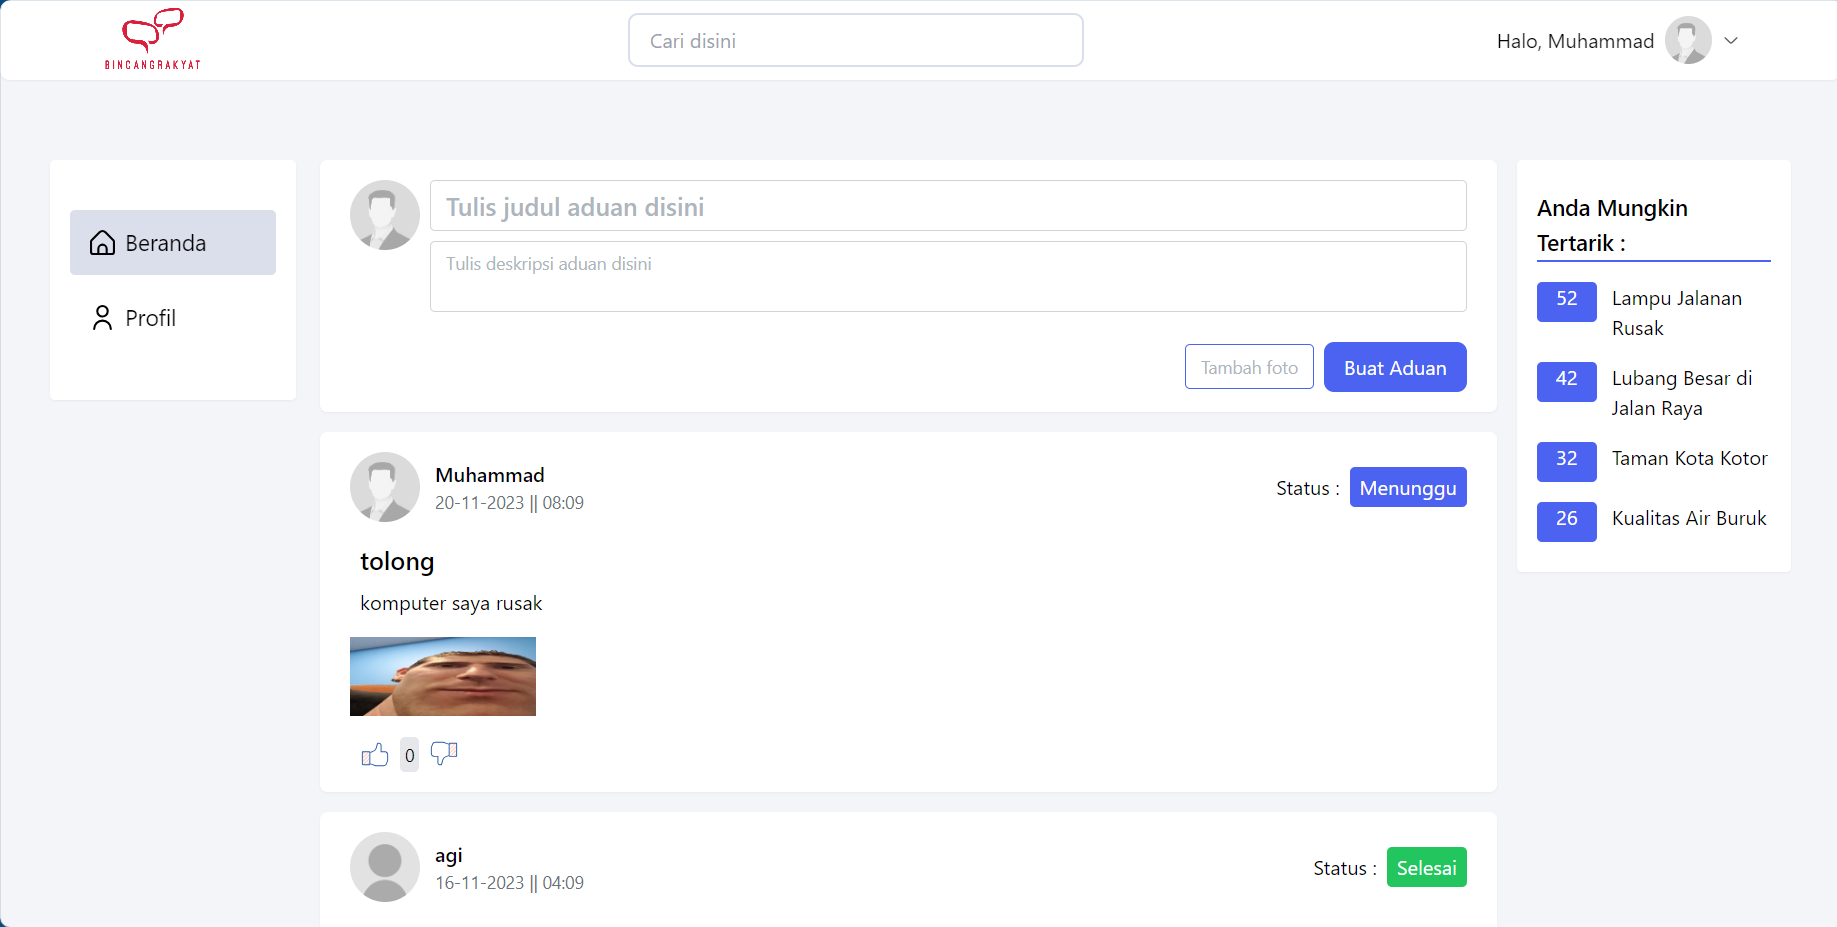This screenshot has height=927, width=1837.
Task: Click the Buat Aduan button
Action: [1395, 367]
